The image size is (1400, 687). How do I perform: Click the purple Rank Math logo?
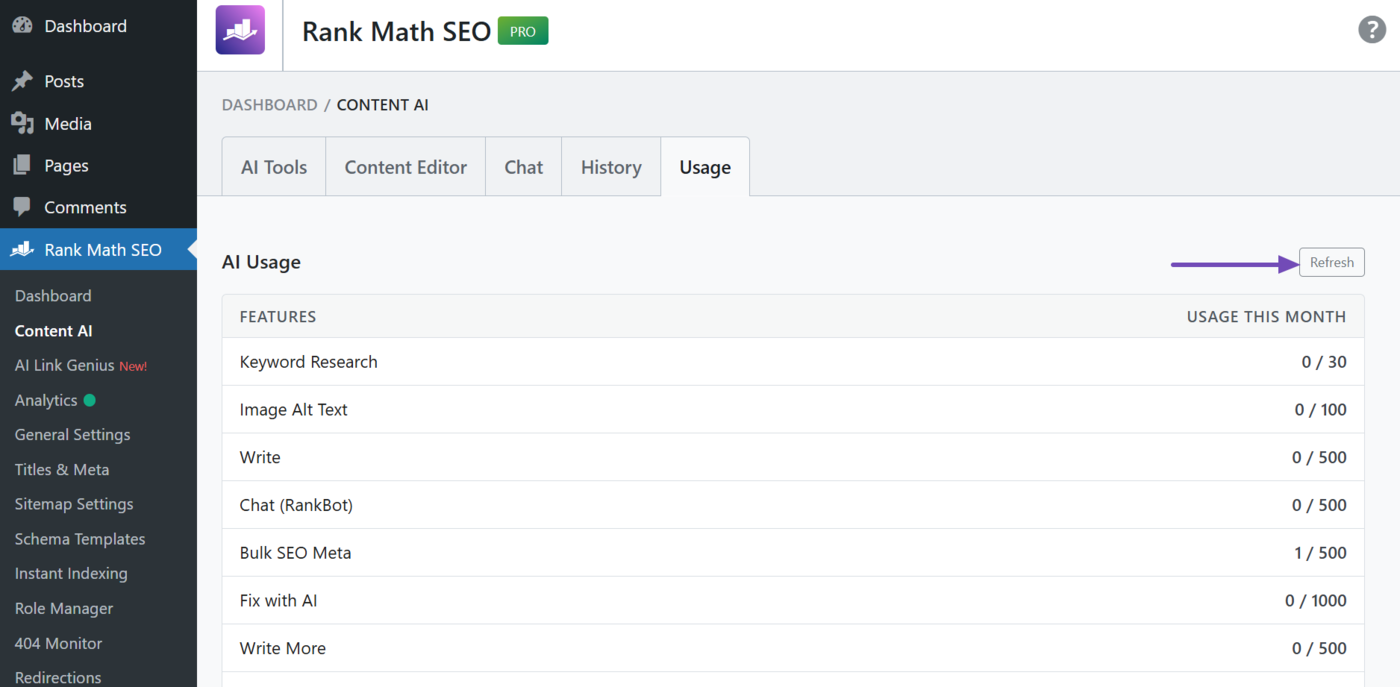click(240, 30)
